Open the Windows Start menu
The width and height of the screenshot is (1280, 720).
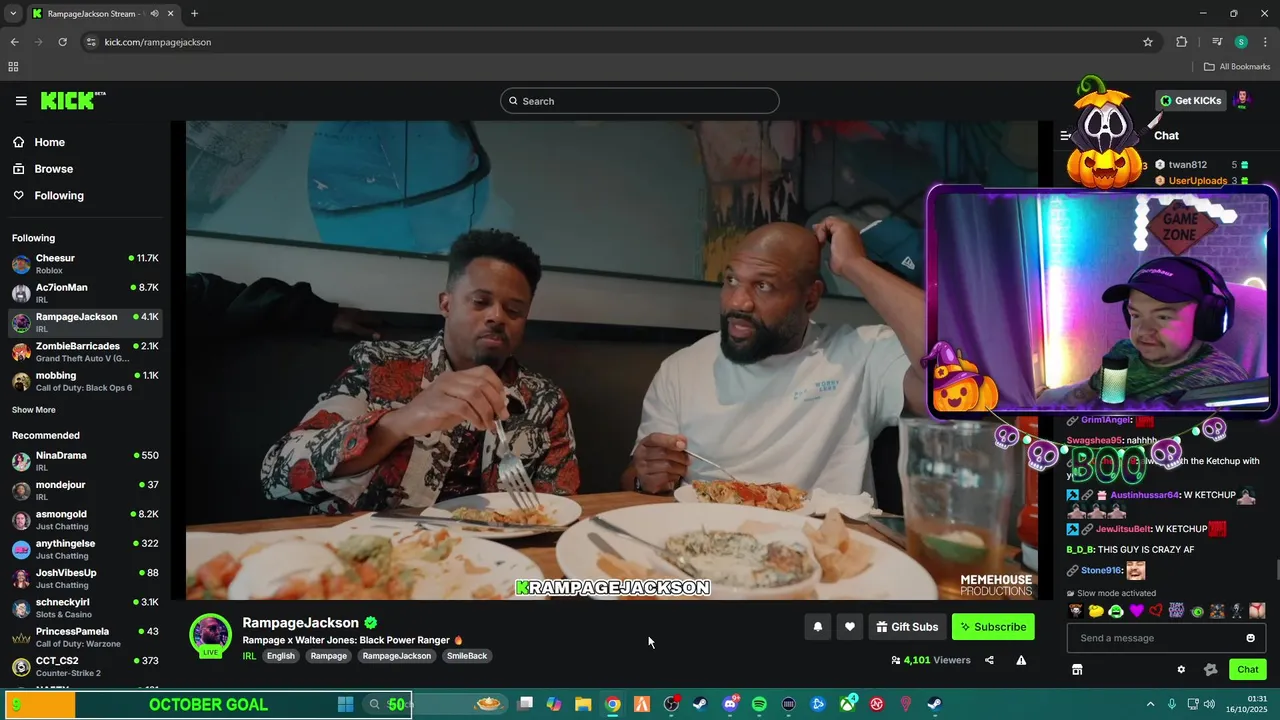point(345,704)
